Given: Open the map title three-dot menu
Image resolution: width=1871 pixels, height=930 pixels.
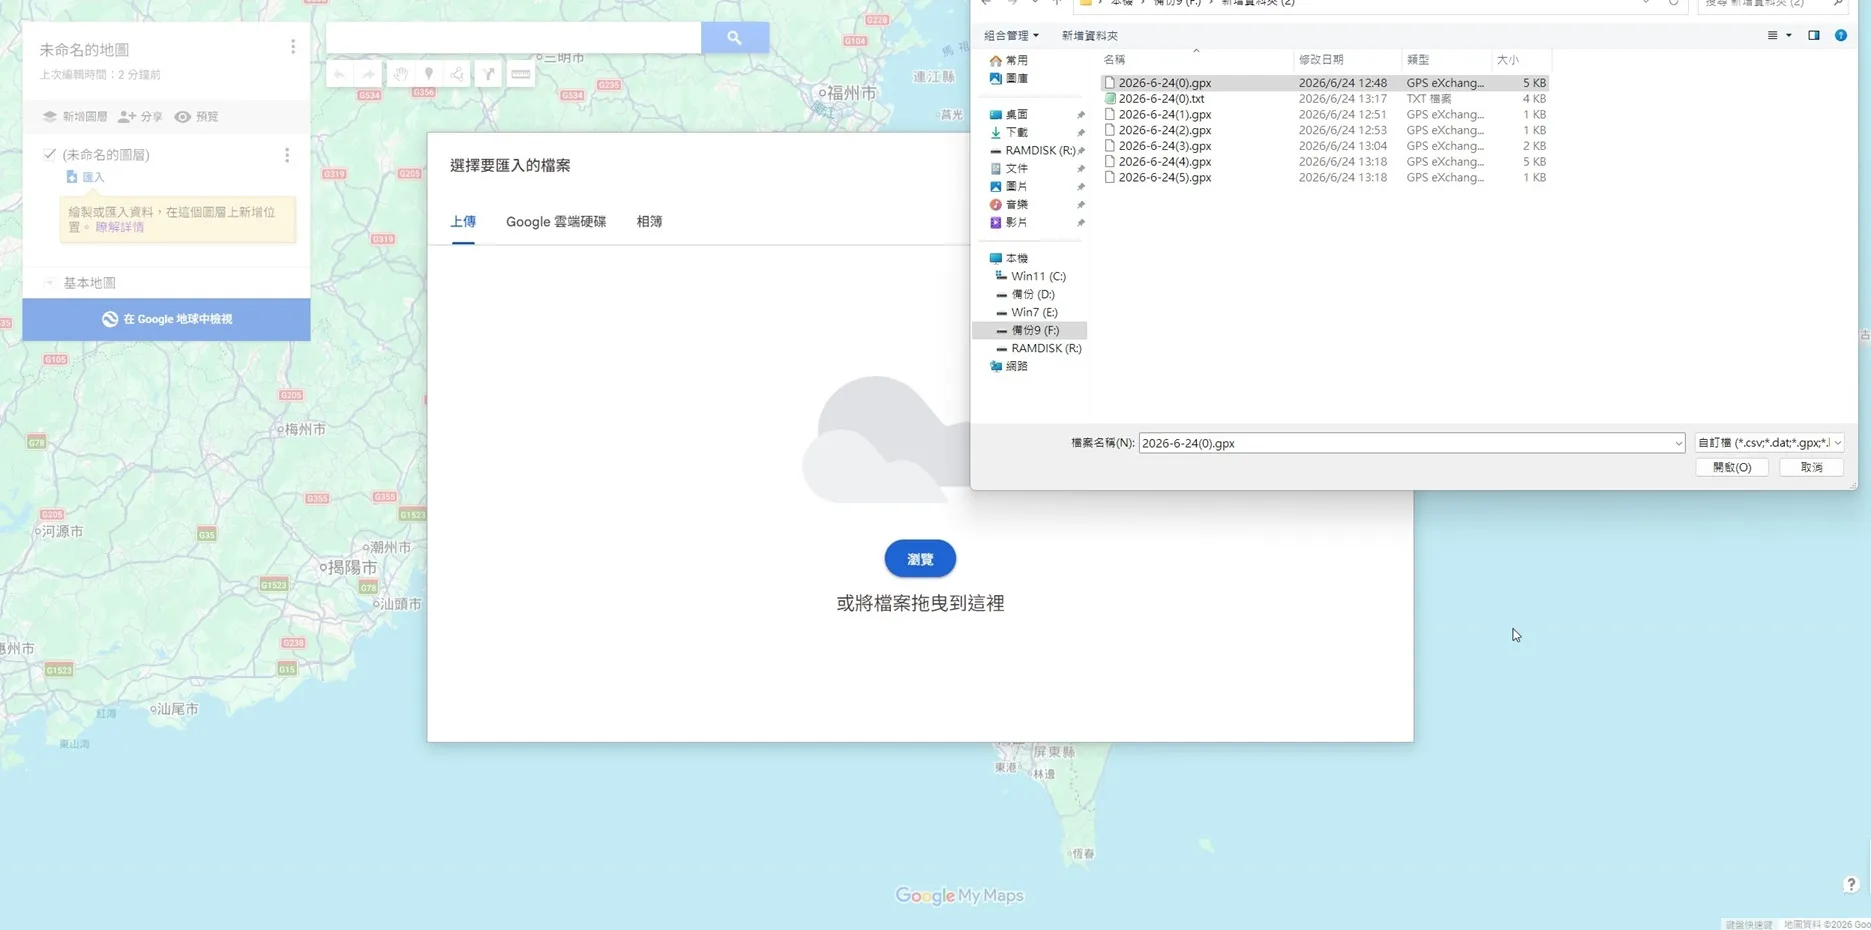Looking at the screenshot, I should [x=293, y=47].
